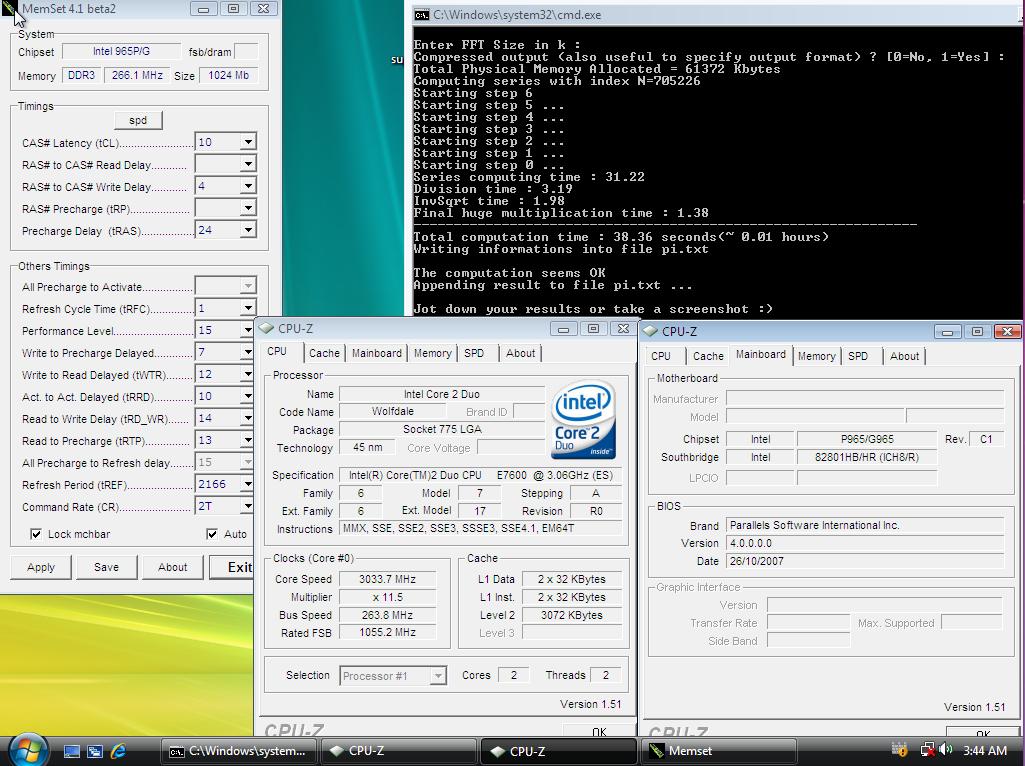1025x766 pixels.
Task: Open Write to Precharge Delayed dropdown
Action: (248, 352)
